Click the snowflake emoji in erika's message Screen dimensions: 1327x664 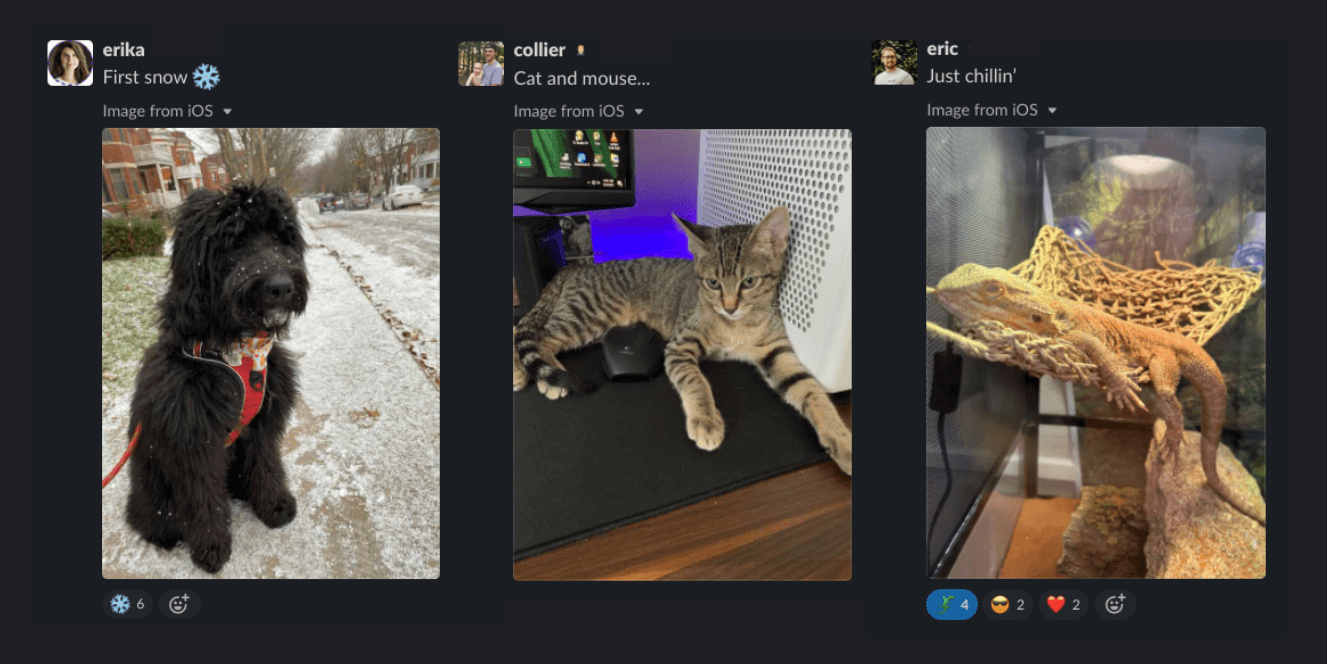click(206, 77)
